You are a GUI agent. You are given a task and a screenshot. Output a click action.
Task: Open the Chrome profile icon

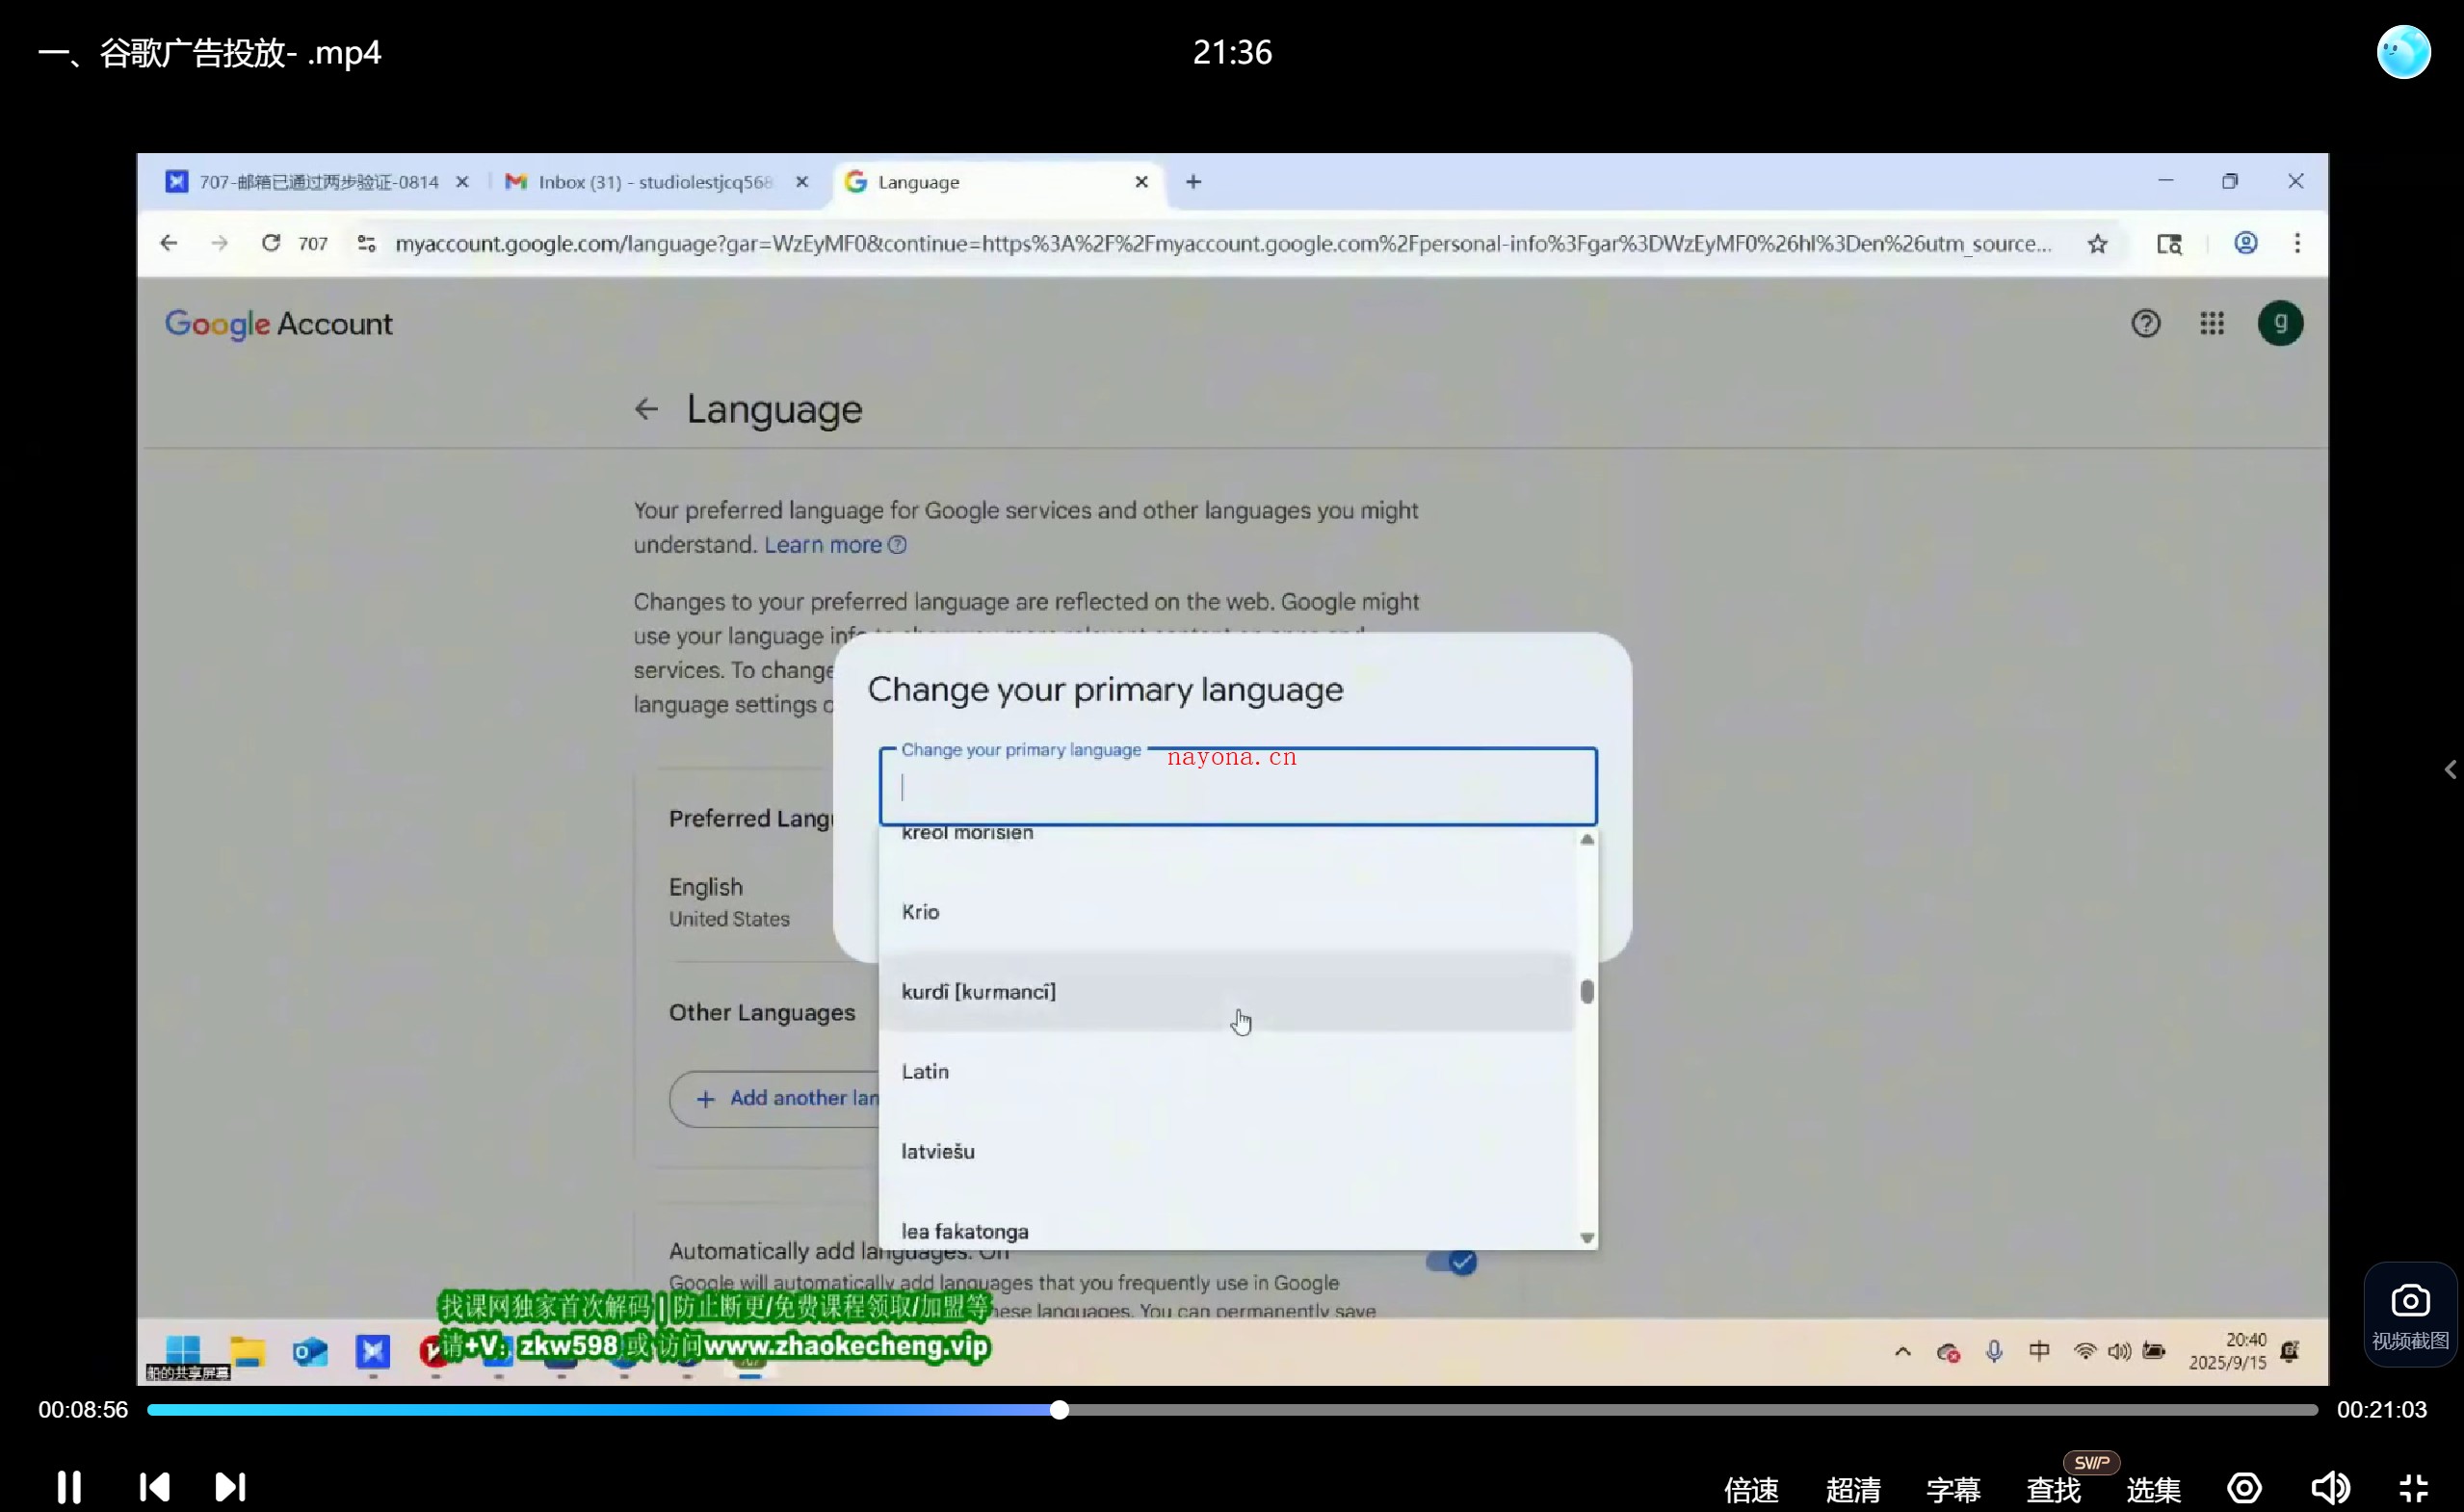(2246, 243)
